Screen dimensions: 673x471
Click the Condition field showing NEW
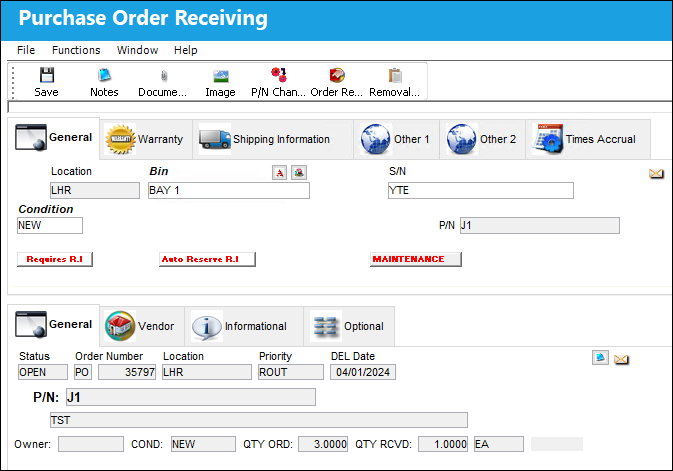(x=50, y=225)
